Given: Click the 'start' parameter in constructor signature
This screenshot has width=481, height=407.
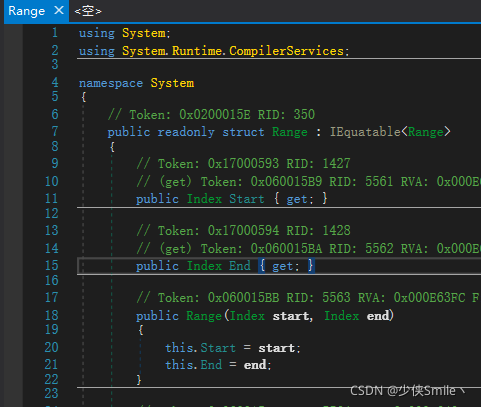Looking at the screenshot, I should [291, 316].
